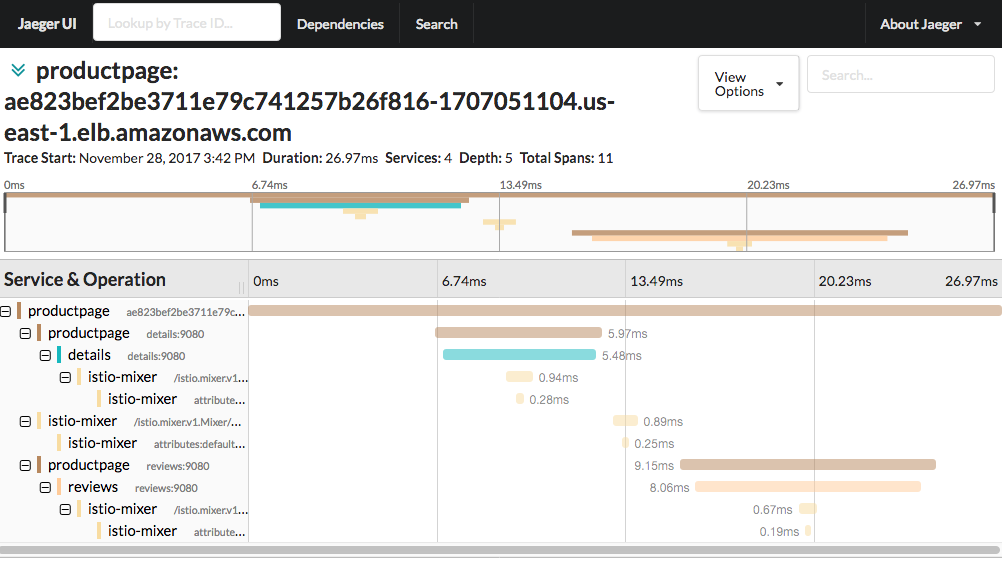
Task: Click the 'Duration: 26.97ms' trace info
Action: (320, 158)
